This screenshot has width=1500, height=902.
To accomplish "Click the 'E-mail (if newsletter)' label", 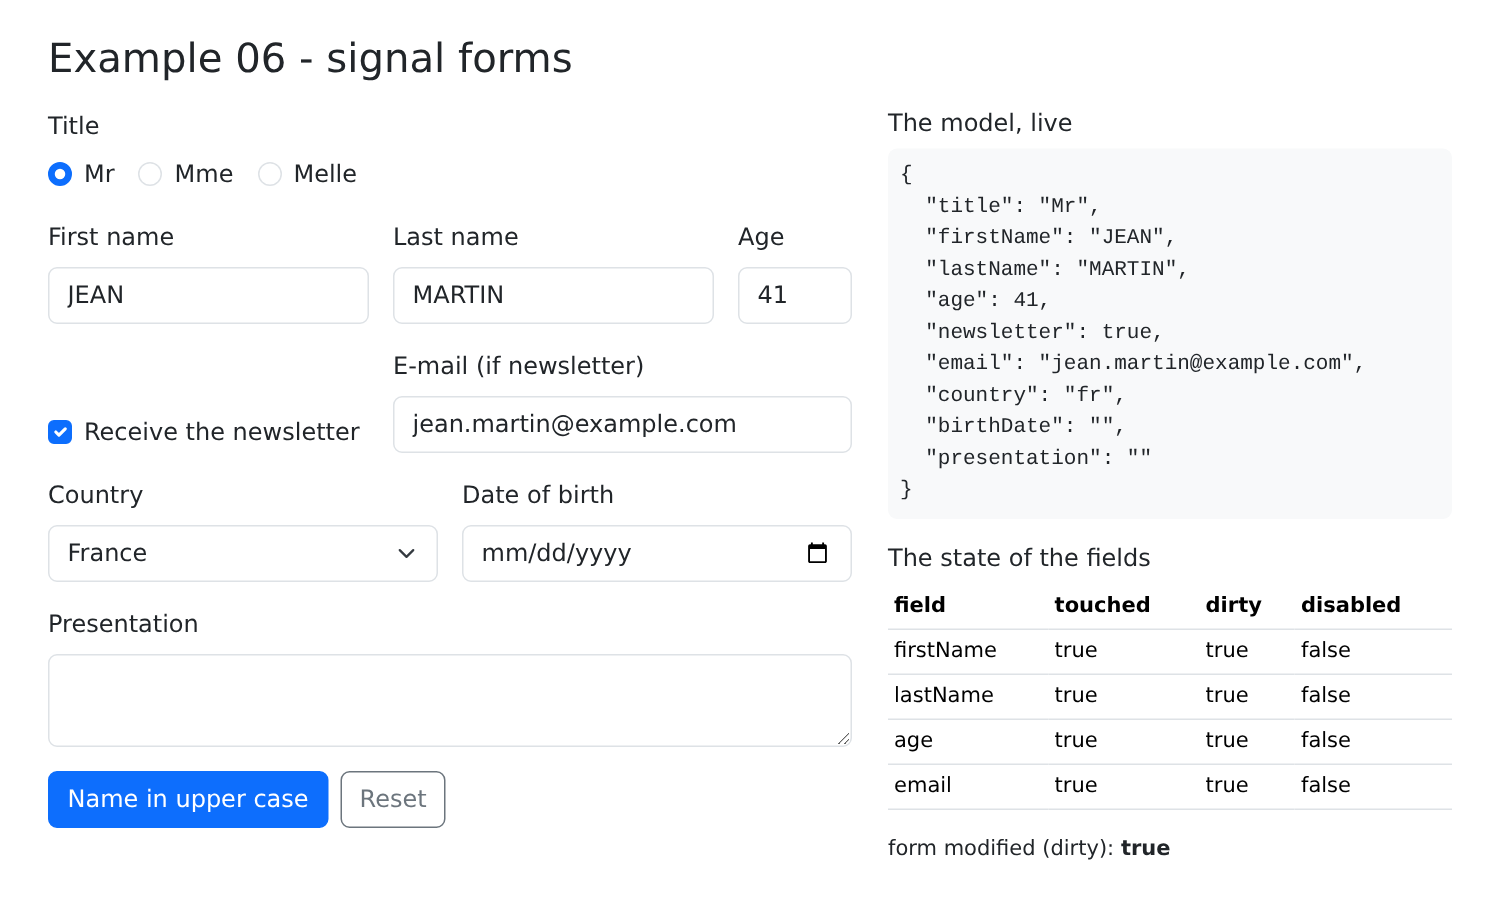I will pos(518,366).
